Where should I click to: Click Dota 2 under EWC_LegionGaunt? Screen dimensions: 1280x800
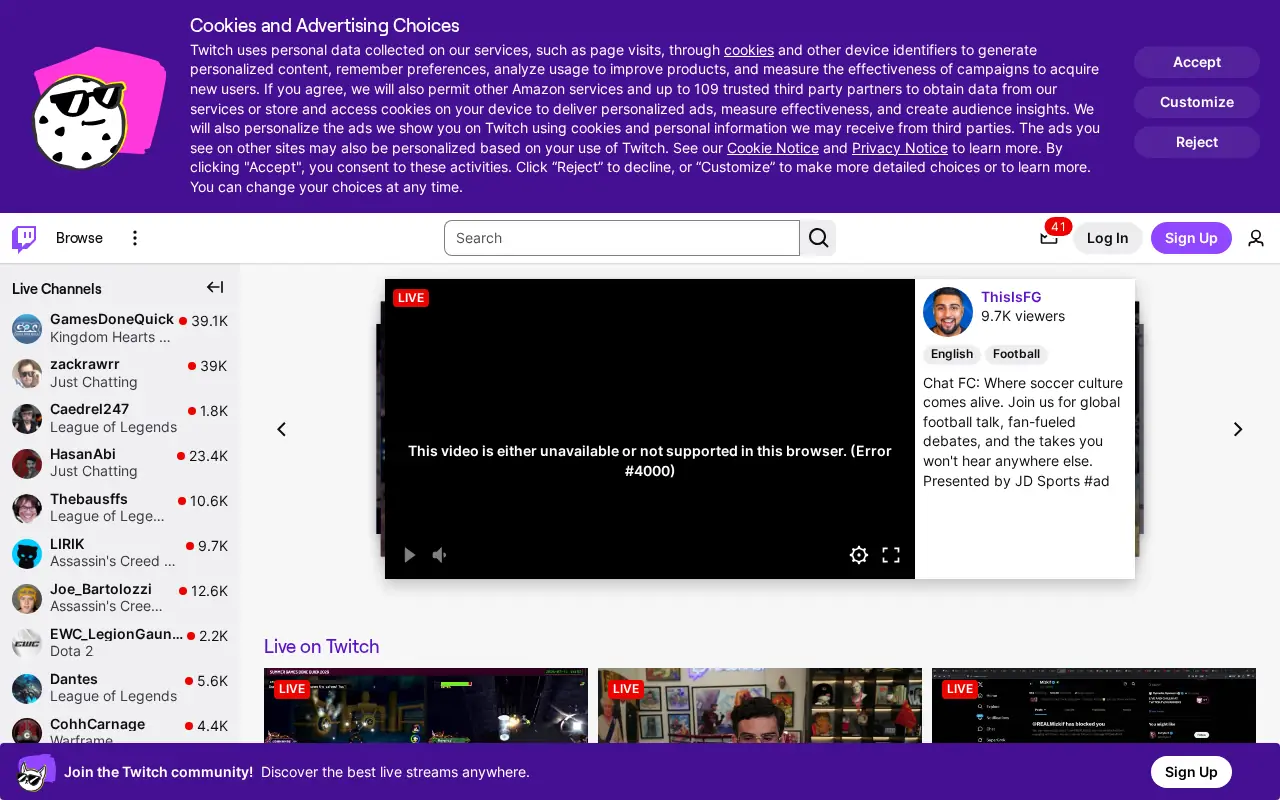coord(72,651)
